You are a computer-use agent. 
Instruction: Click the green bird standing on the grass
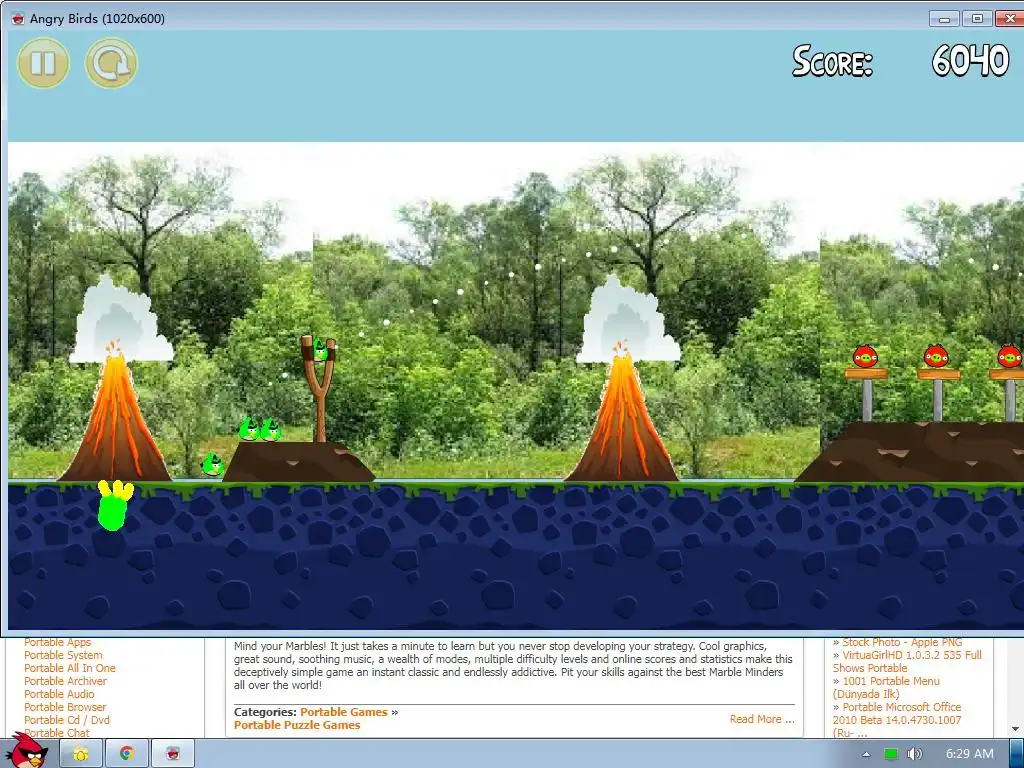point(212,464)
